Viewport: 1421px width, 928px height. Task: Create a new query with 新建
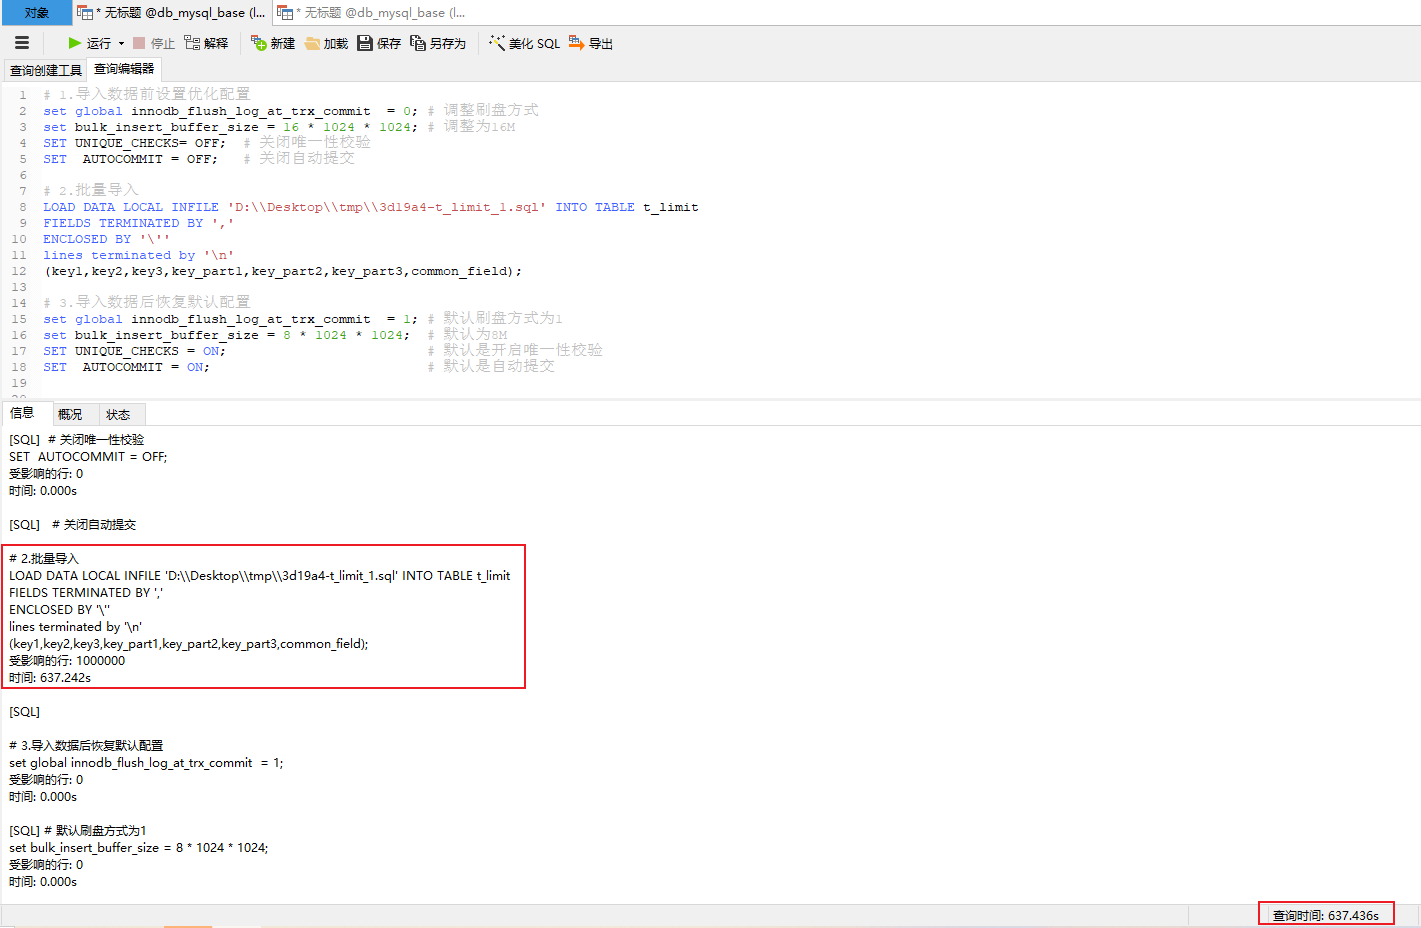[x=273, y=43]
